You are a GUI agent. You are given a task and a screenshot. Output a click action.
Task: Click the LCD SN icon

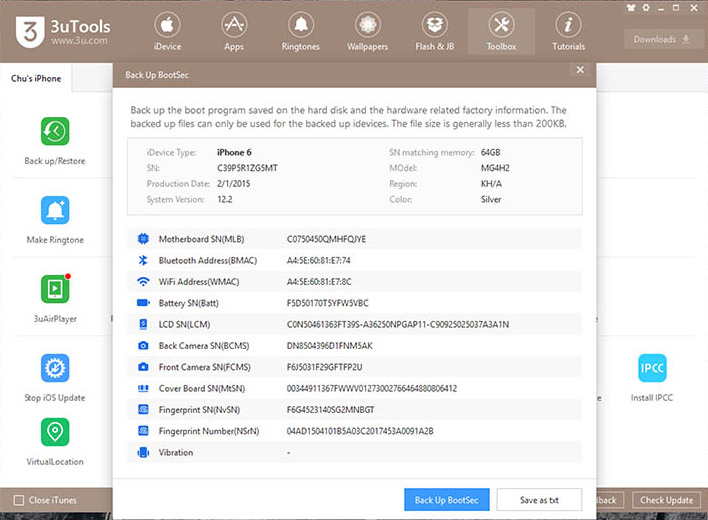pyautogui.click(x=143, y=324)
